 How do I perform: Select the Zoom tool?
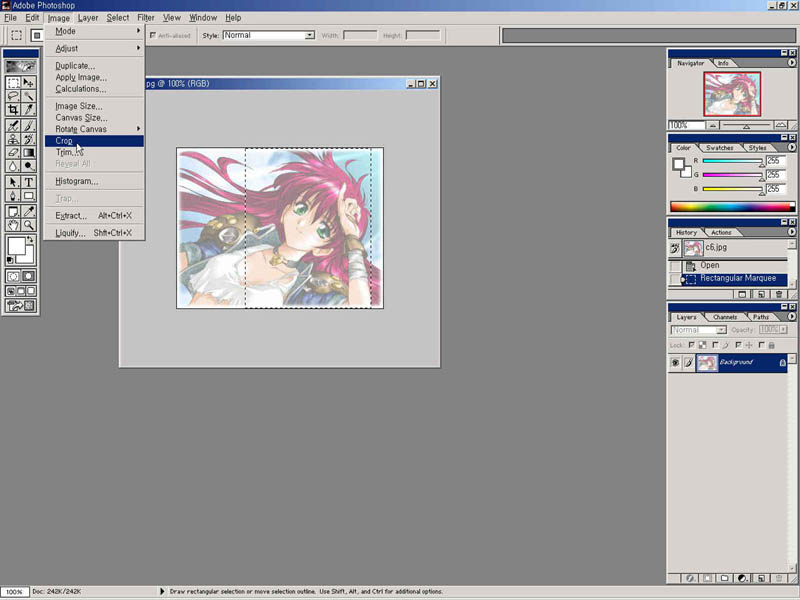pos(29,224)
